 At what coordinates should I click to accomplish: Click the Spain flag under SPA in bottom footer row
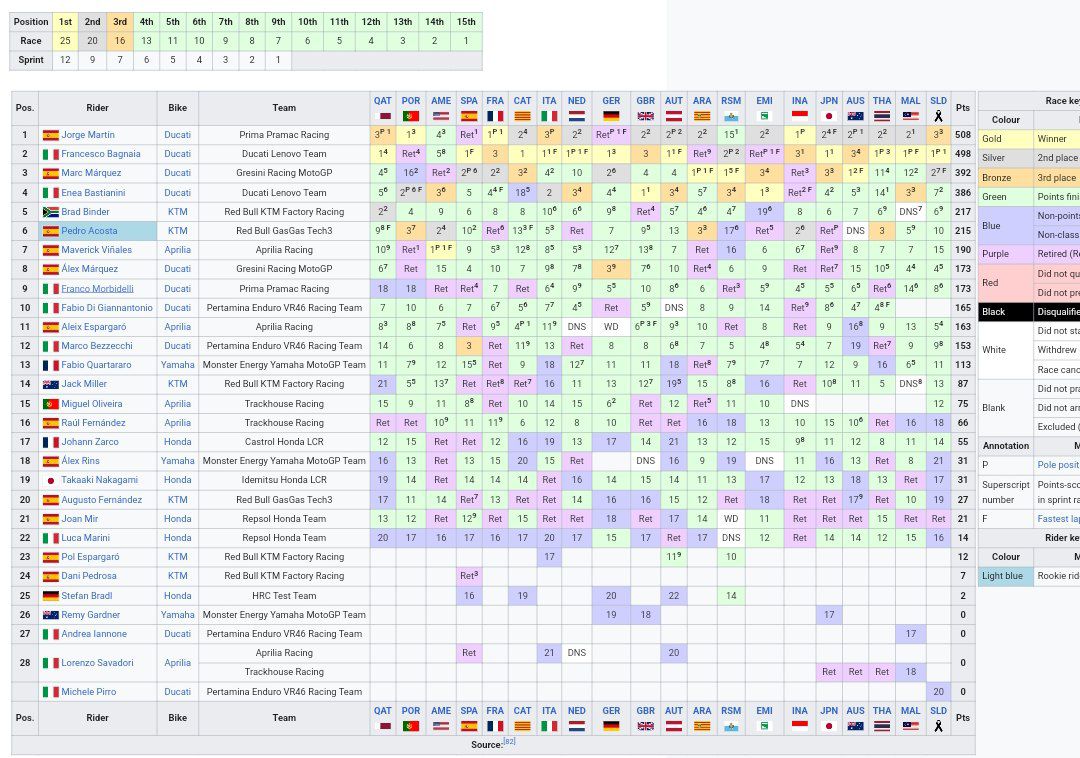[x=469, y=726]
